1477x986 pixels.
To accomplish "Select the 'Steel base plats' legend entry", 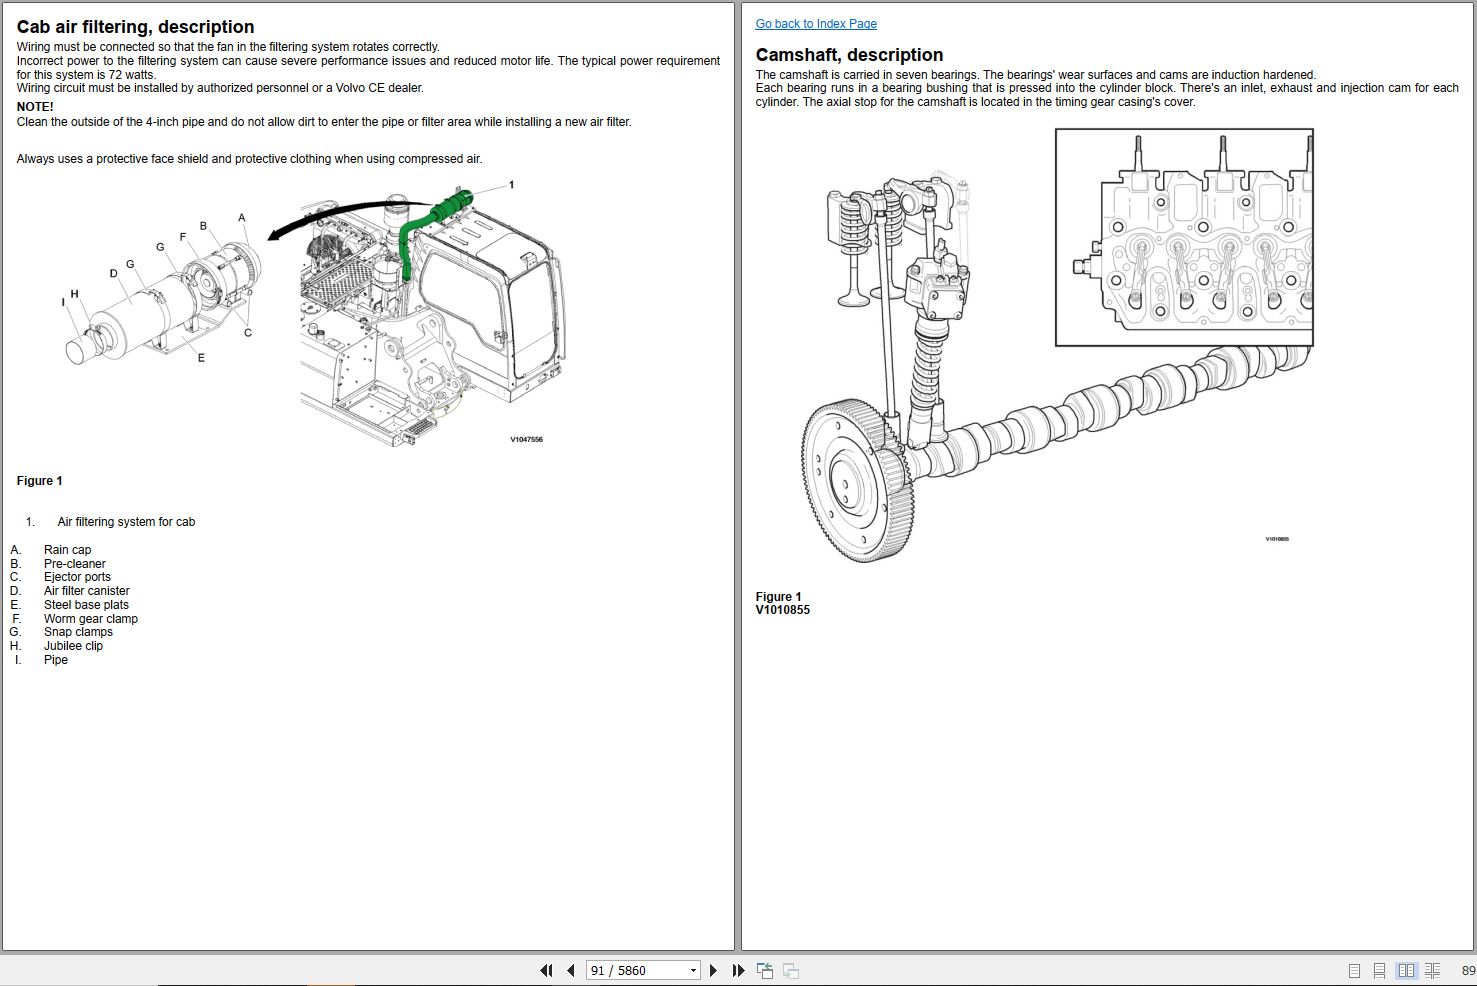I will (x=86, y=605).
